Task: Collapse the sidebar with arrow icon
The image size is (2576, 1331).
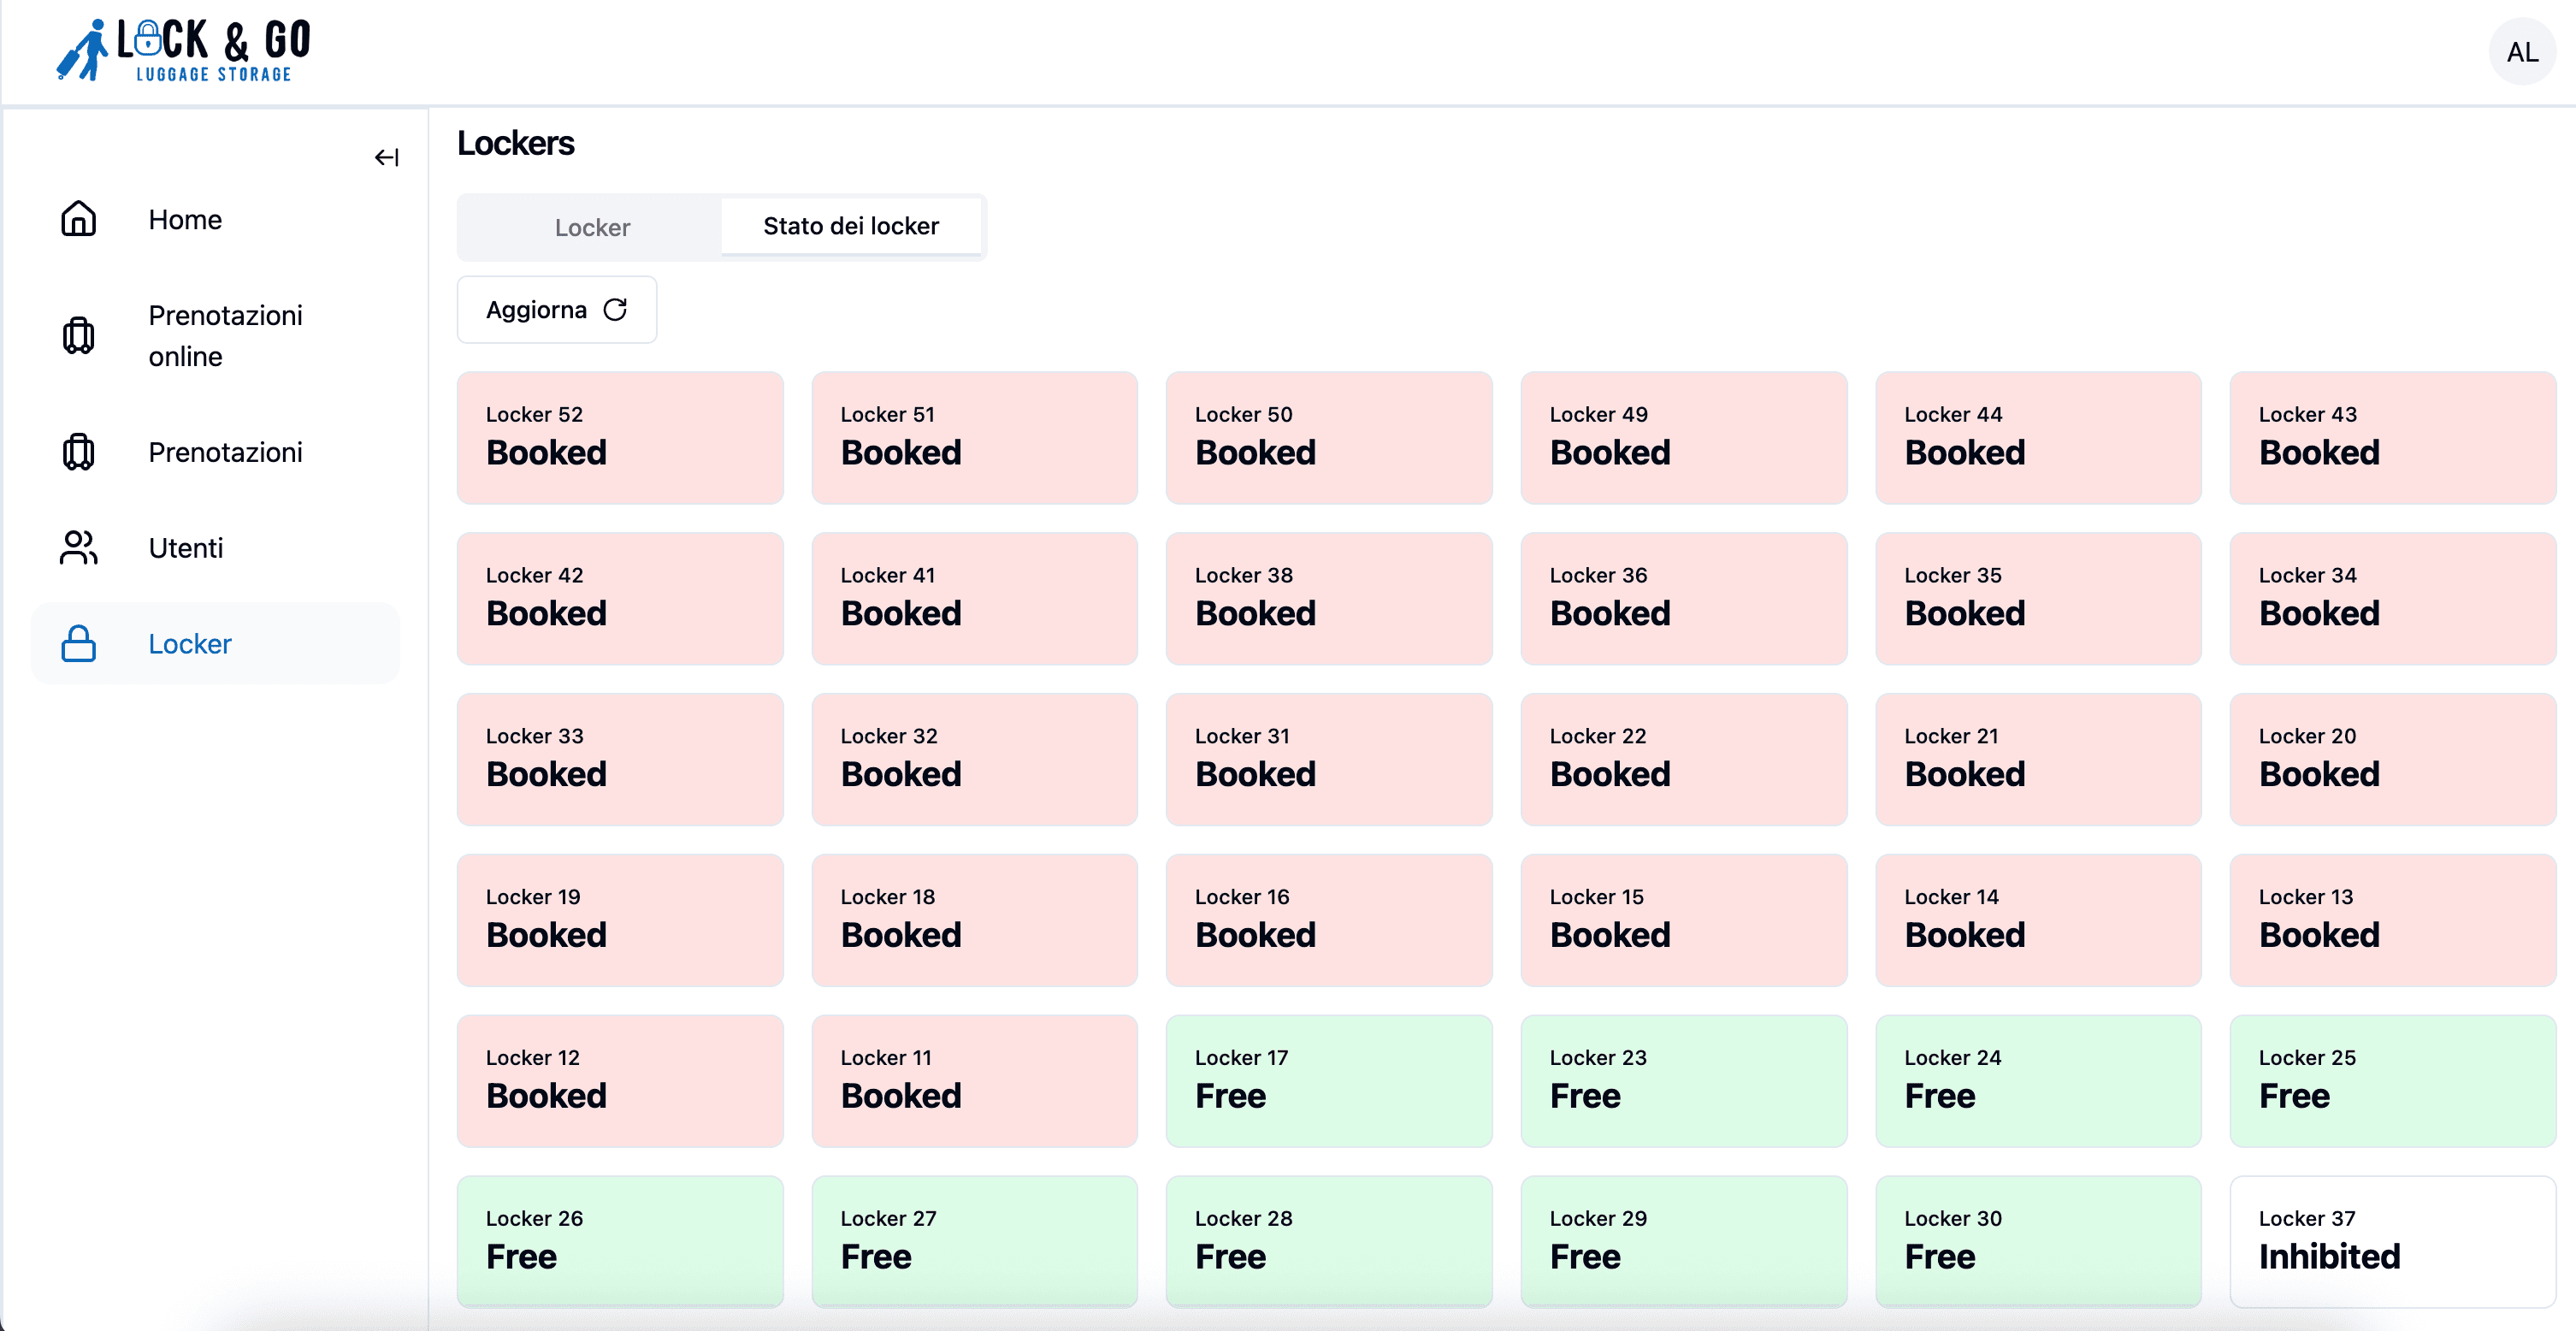Action: point(386,157)
